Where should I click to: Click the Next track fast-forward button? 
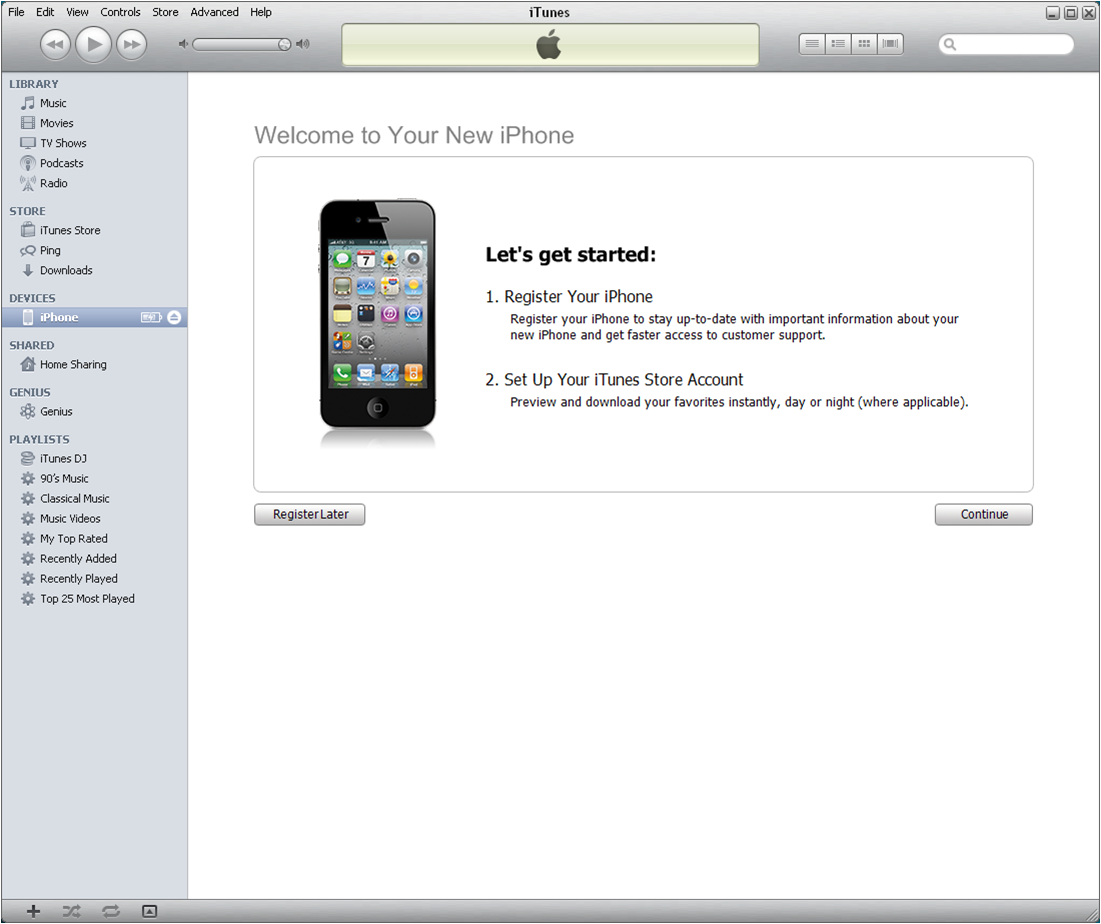pyautogui.click(x=131, y=45)
